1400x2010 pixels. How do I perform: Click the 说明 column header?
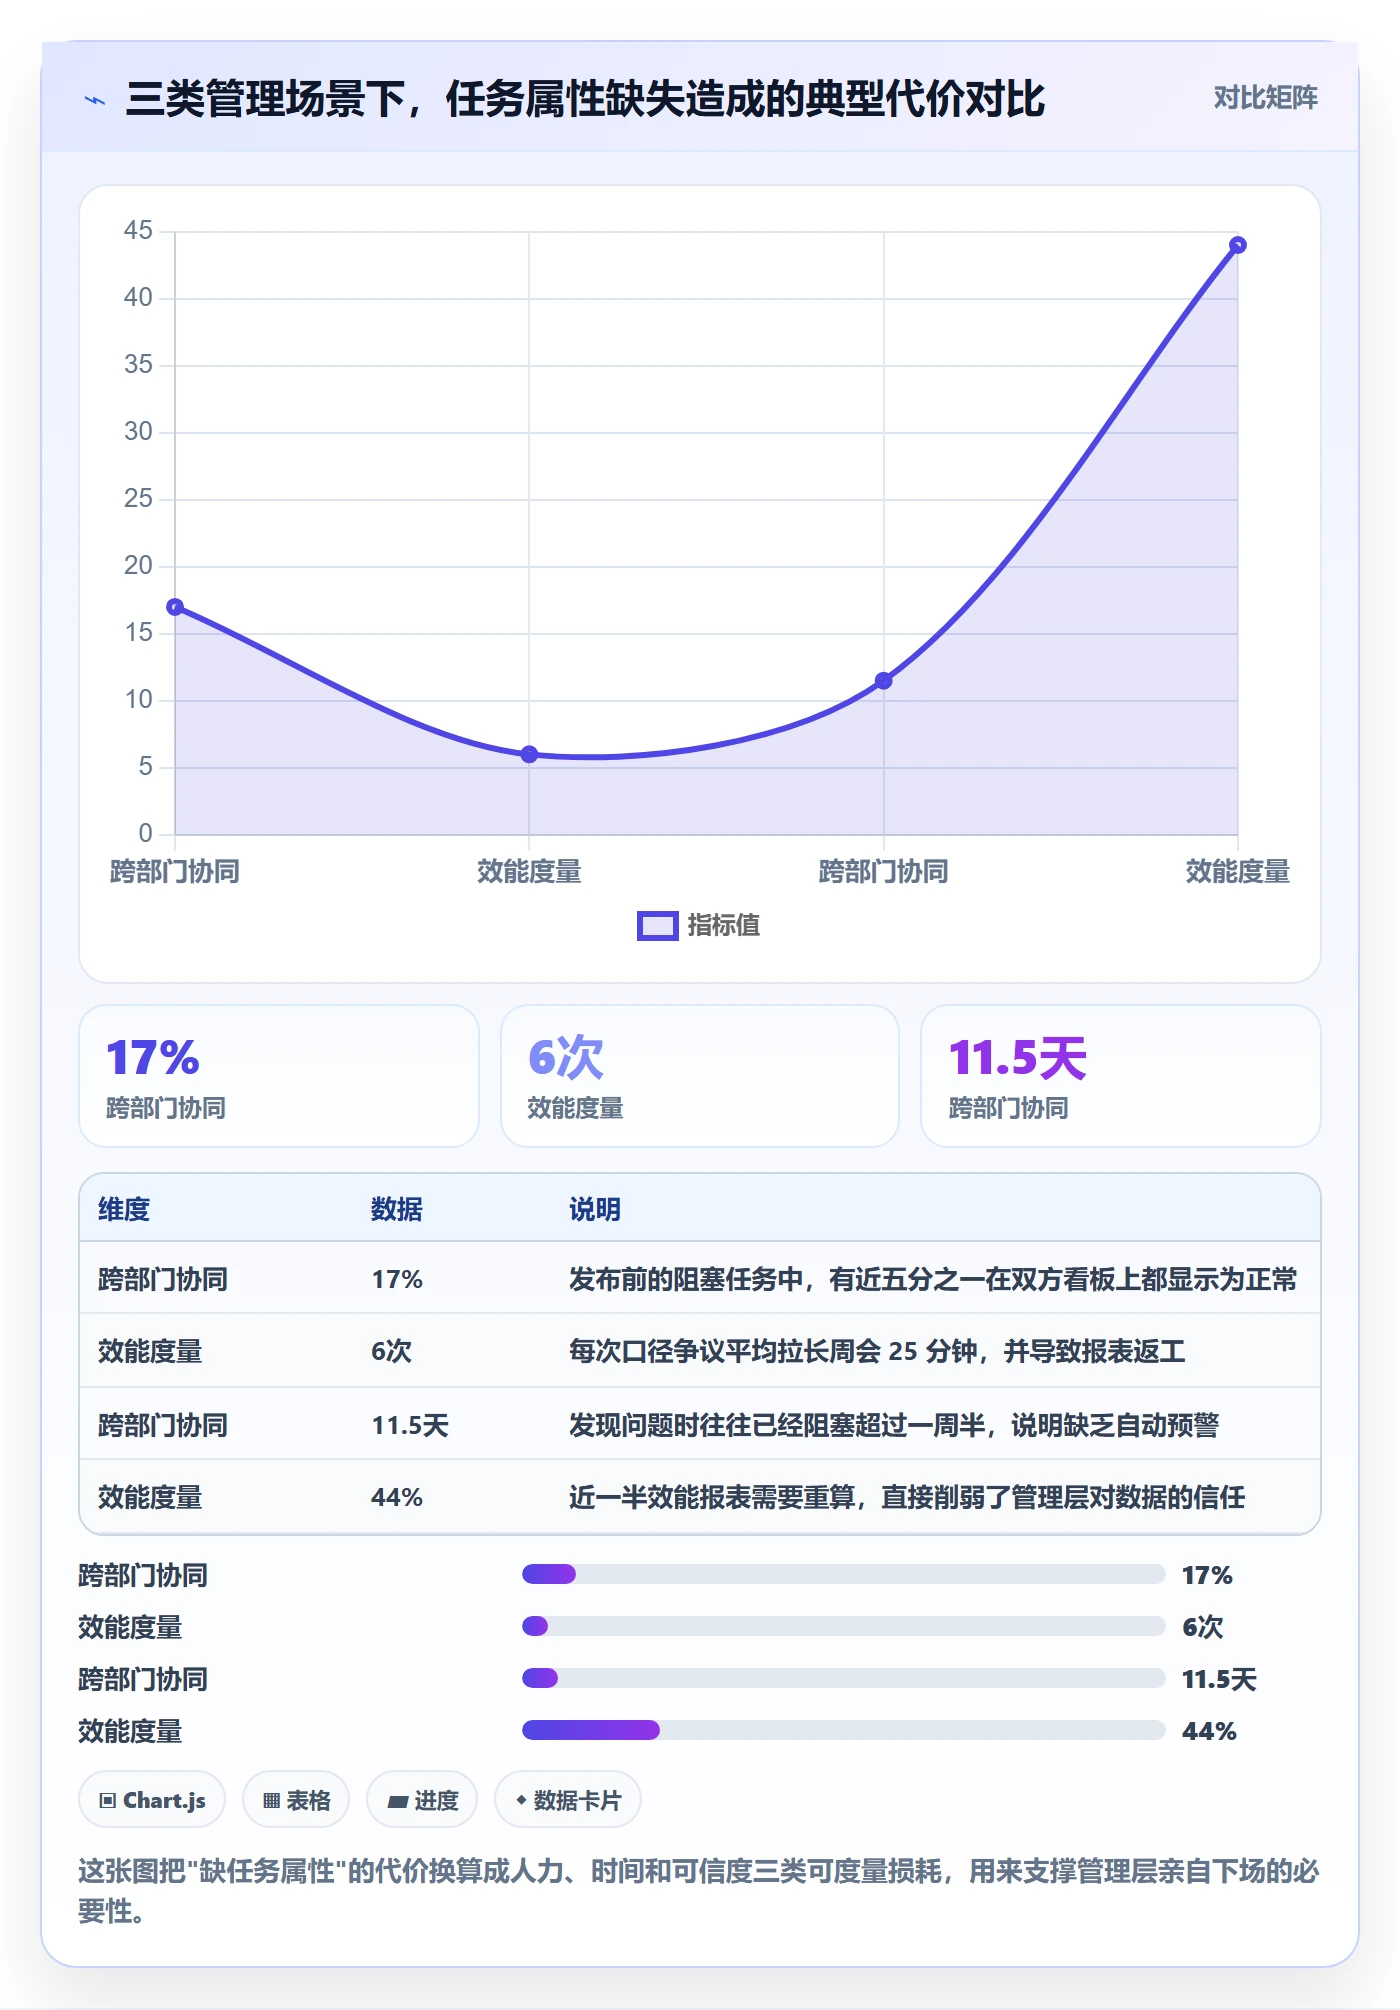click(x=595, y=1210)
